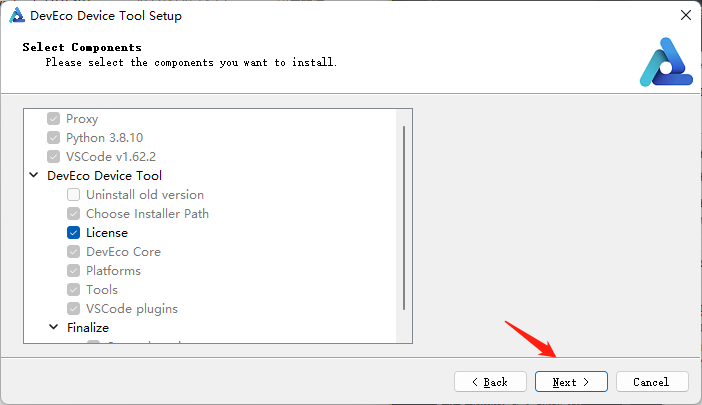Click the Proxy component checkbox
Screen dimensions: 702x405
(x=53, y=119)
